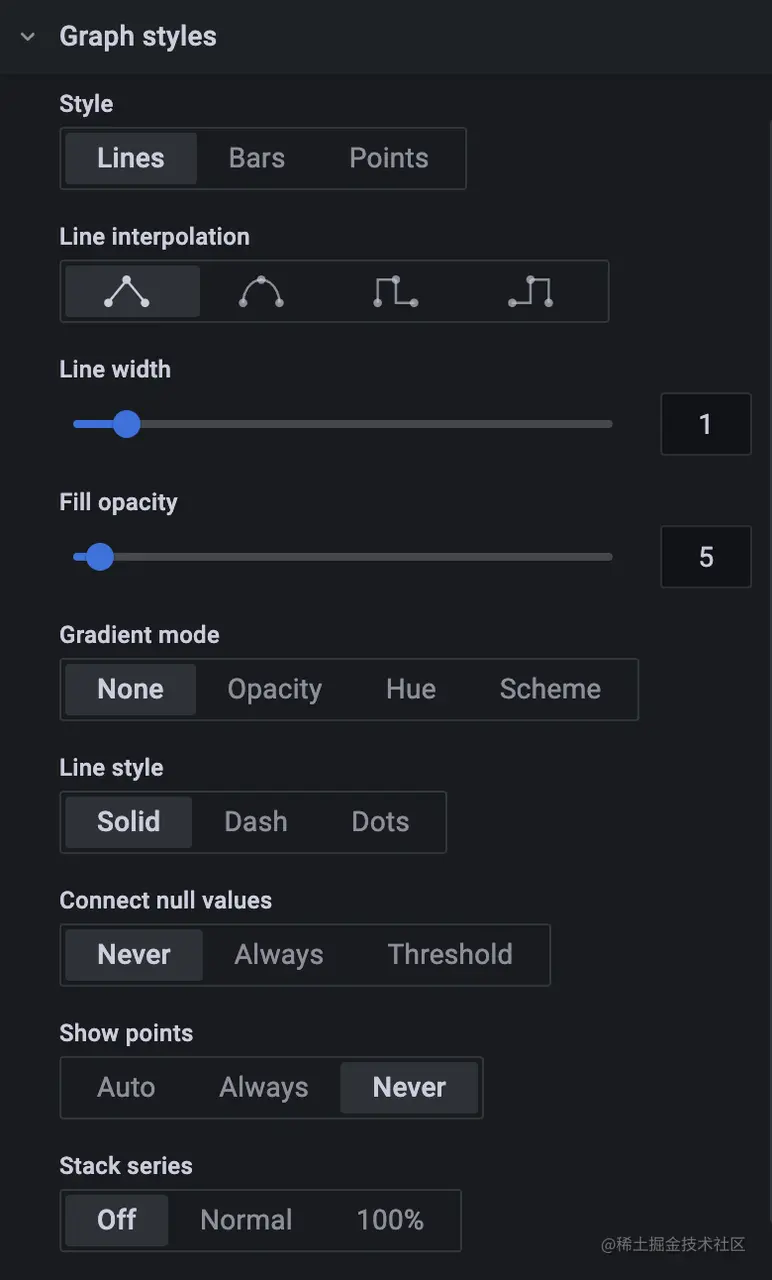Click the Line width slider handle
The width and height of the screenshot is (772, 1280).
tap(126, 424)
